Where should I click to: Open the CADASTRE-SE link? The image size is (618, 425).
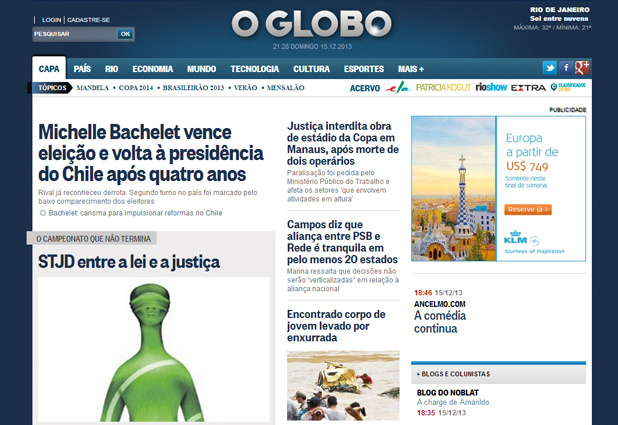pyautogui.click(x=89, y=20)
